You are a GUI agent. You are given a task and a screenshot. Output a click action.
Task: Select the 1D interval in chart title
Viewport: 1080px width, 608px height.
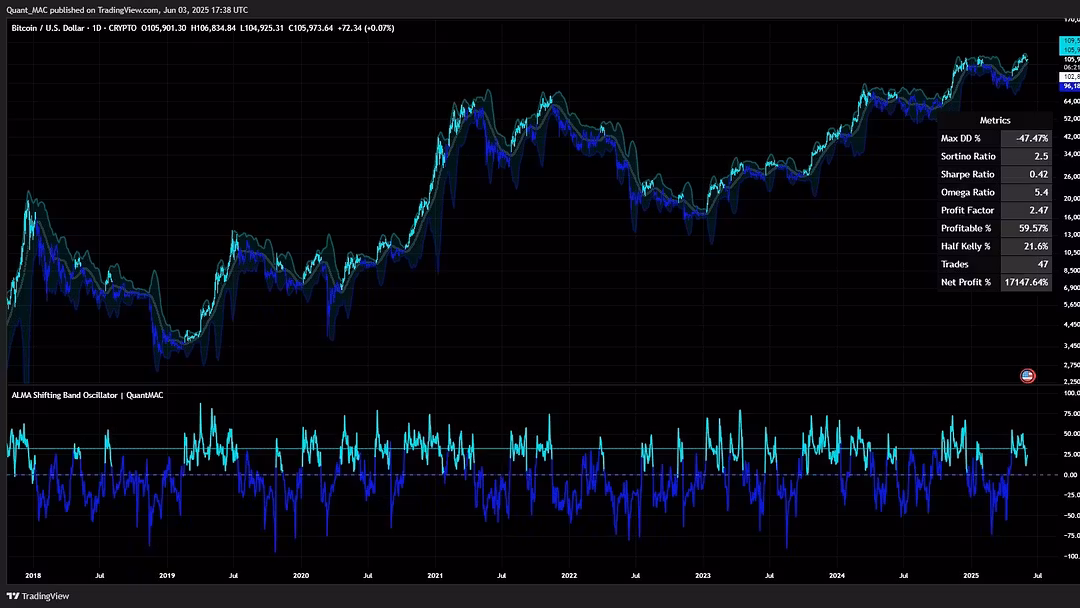[96, 28]
